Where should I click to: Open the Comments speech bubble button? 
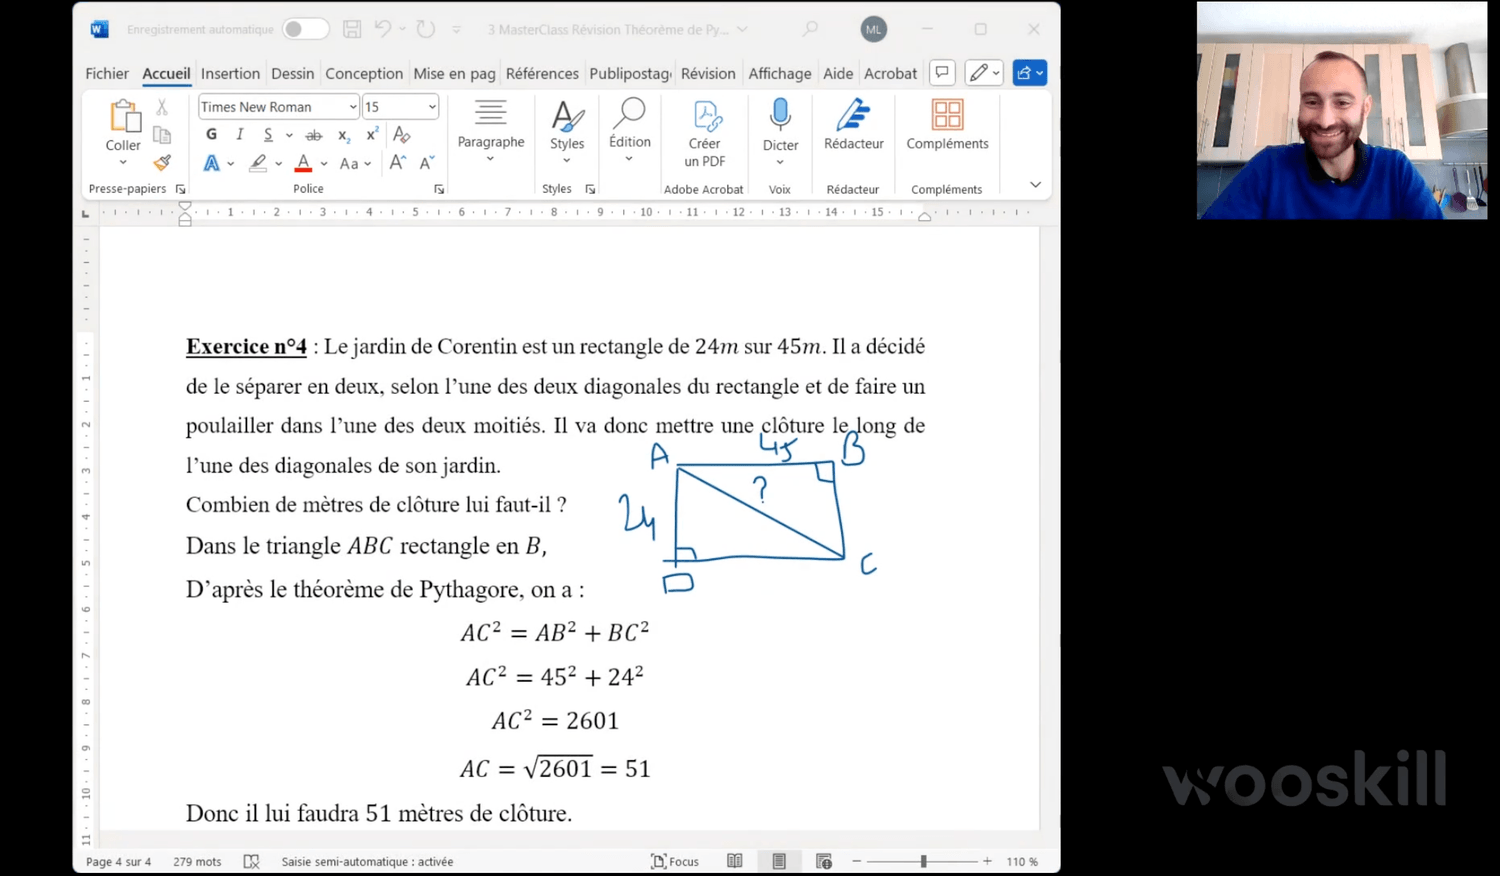coord(942,72)
